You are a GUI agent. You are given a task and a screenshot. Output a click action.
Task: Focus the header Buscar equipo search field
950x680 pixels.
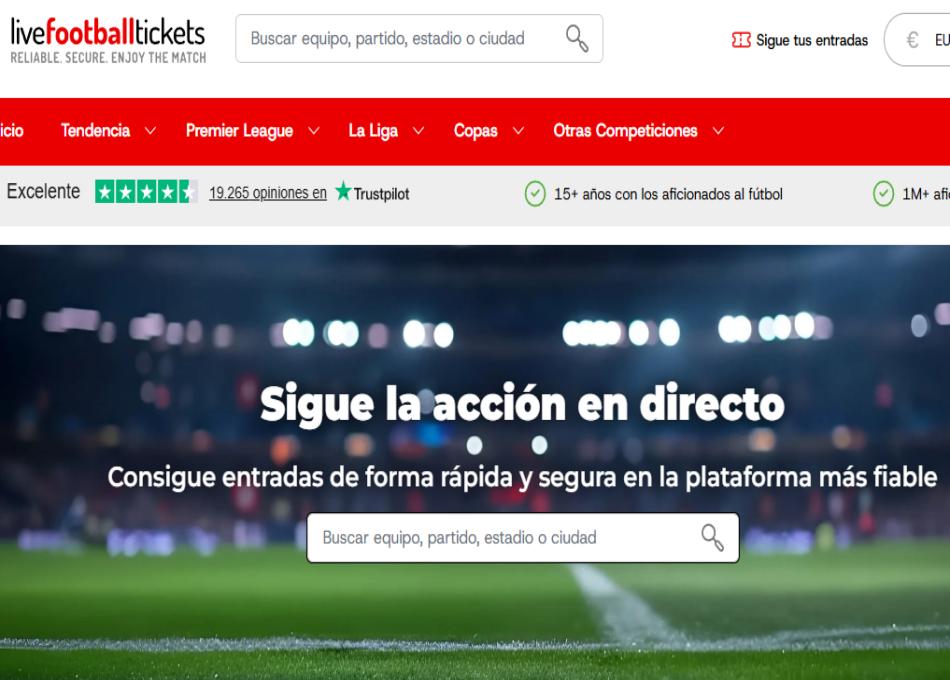pyautogui.click(x=419, y=39)
